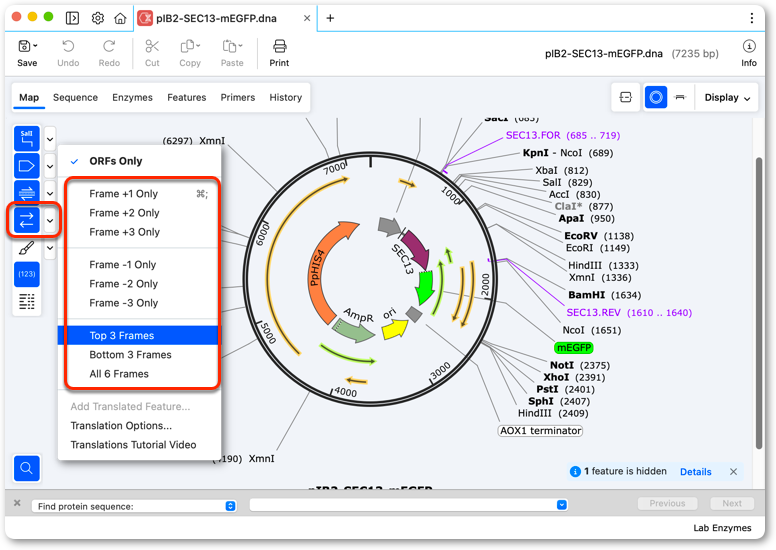Image resolution: width=776 pixels, height=550 pixels.
Task: Click the Copy toolbar icon
Action: (x=190, y=53)
